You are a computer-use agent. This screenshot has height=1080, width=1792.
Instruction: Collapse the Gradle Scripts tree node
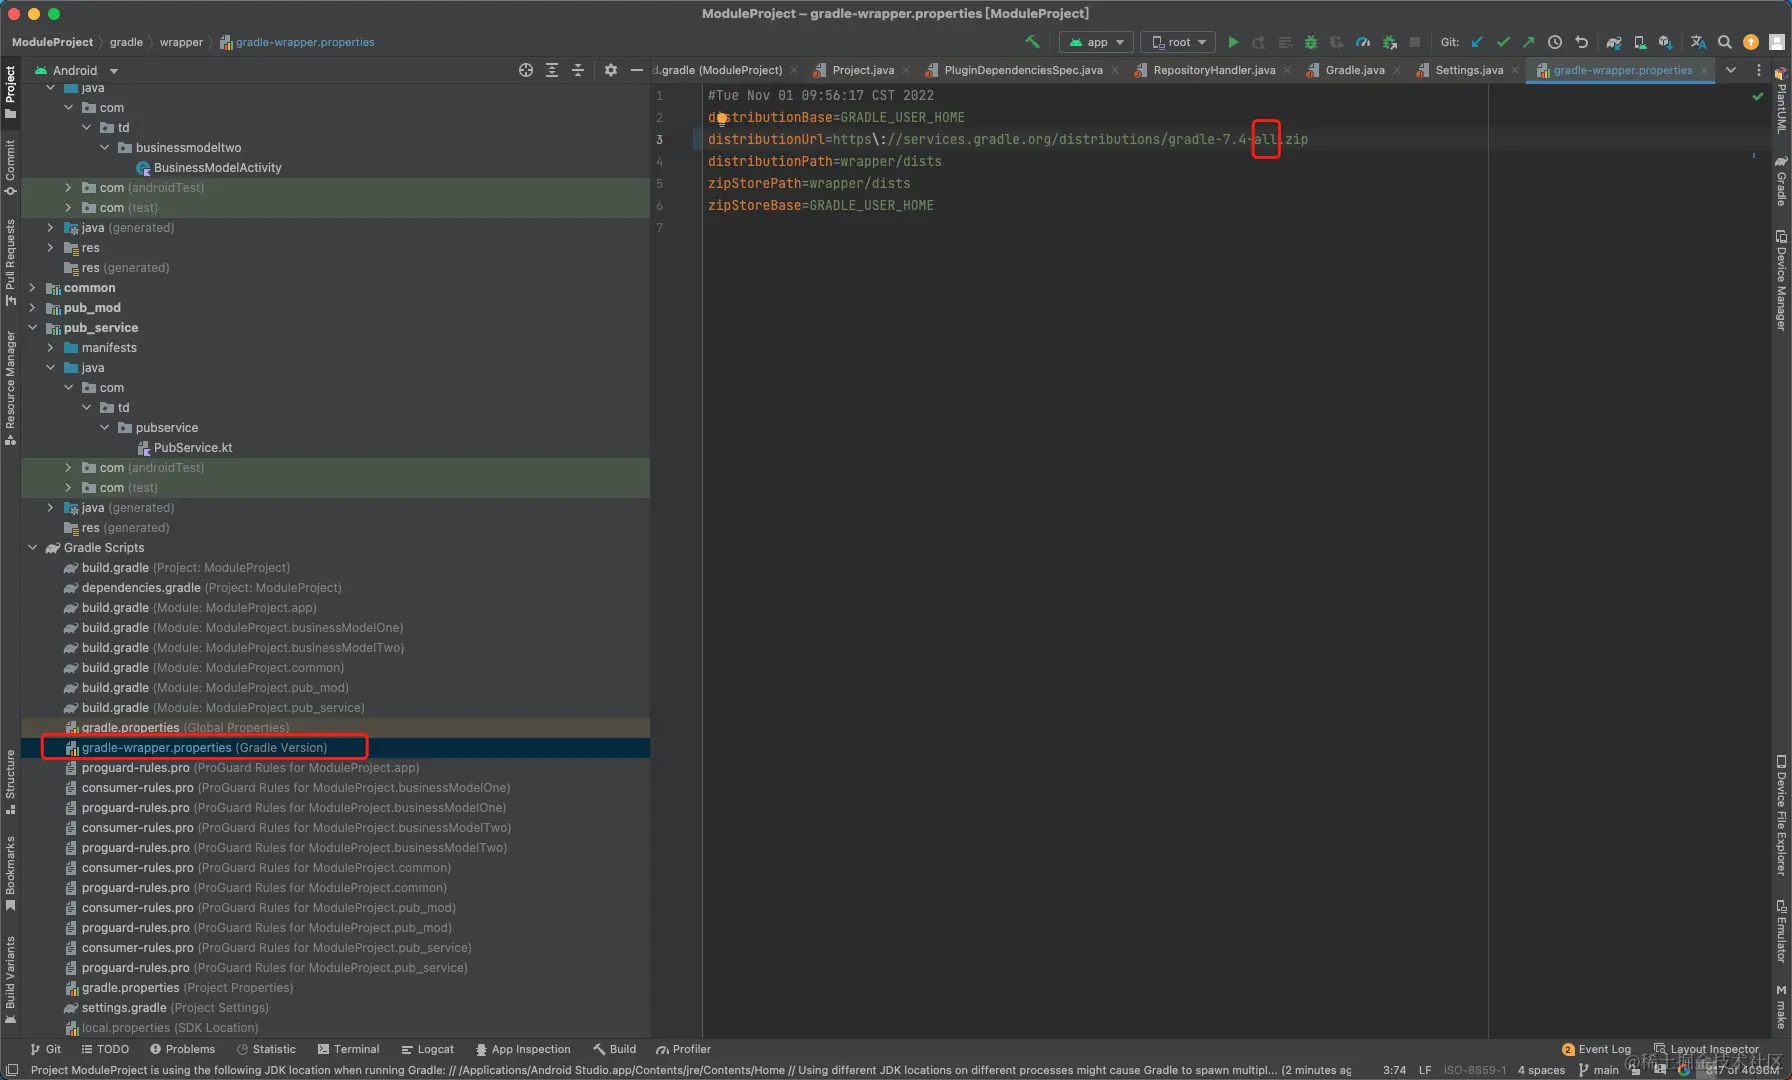[x=33, y=548]
